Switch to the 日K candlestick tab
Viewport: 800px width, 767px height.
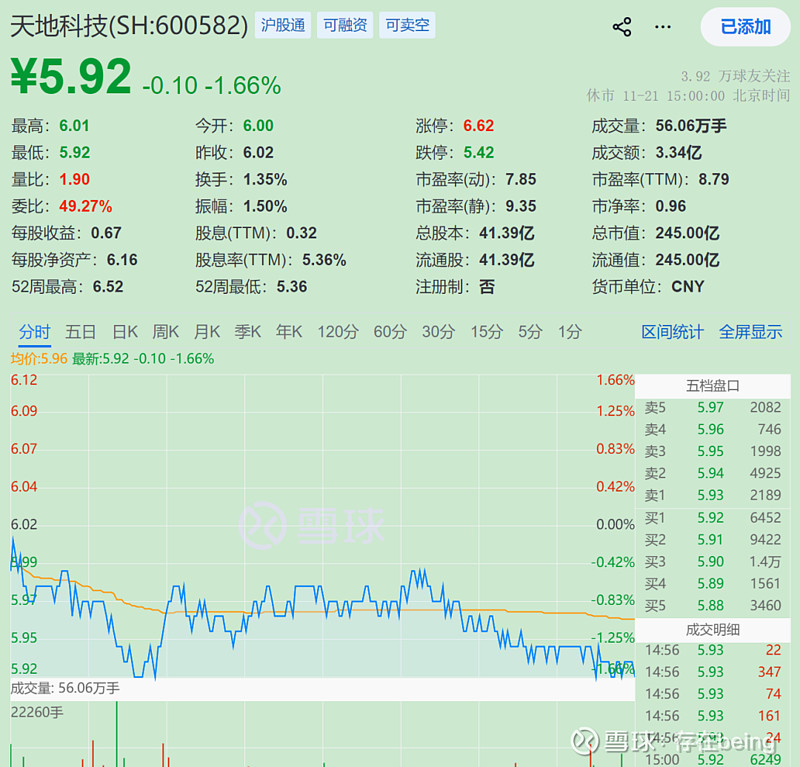[124, 332]
